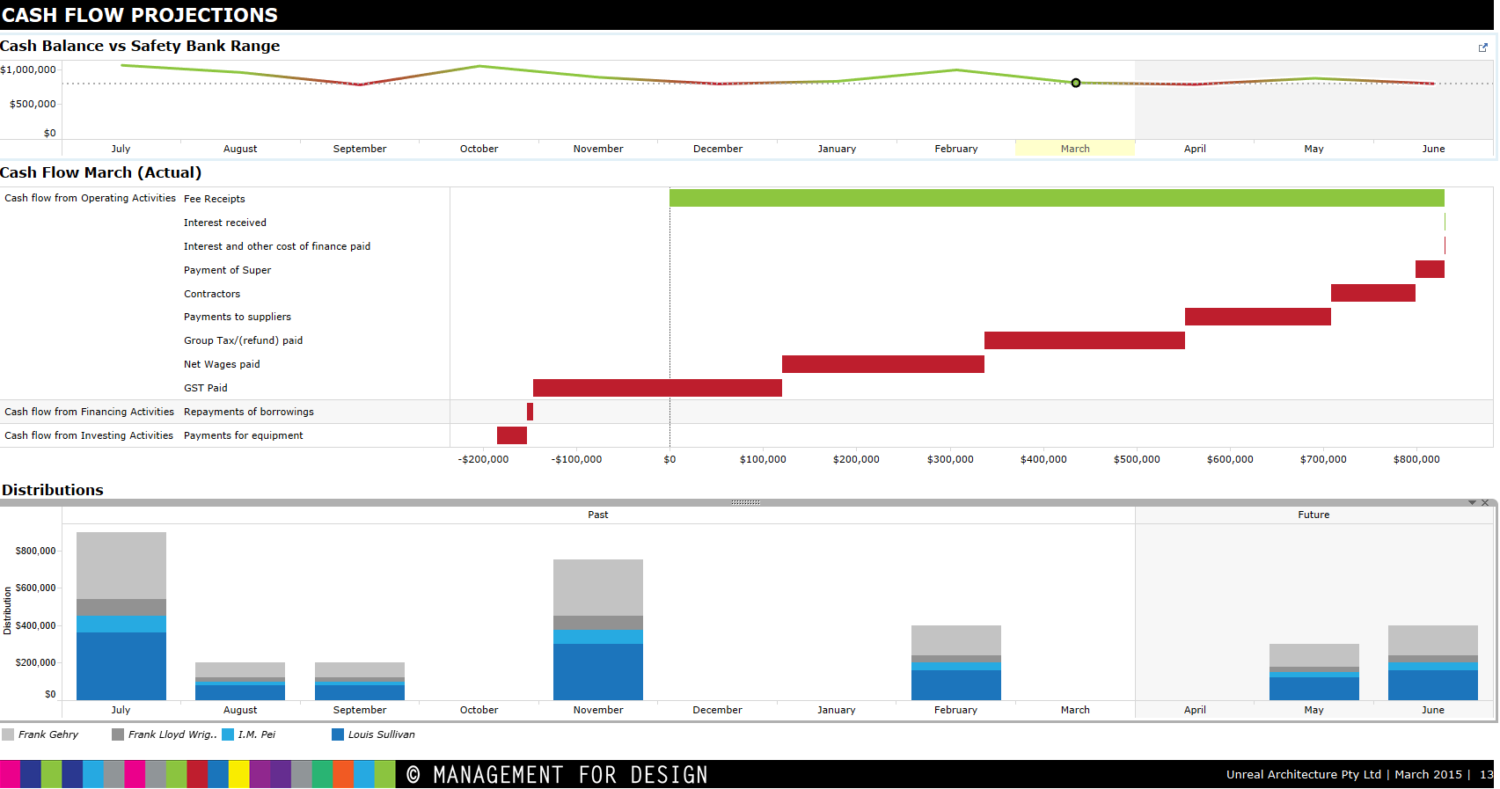This screenshot has height=789, width=1500.
Task: Click the 'GST Paid' row label
Action: pos(205,388)
